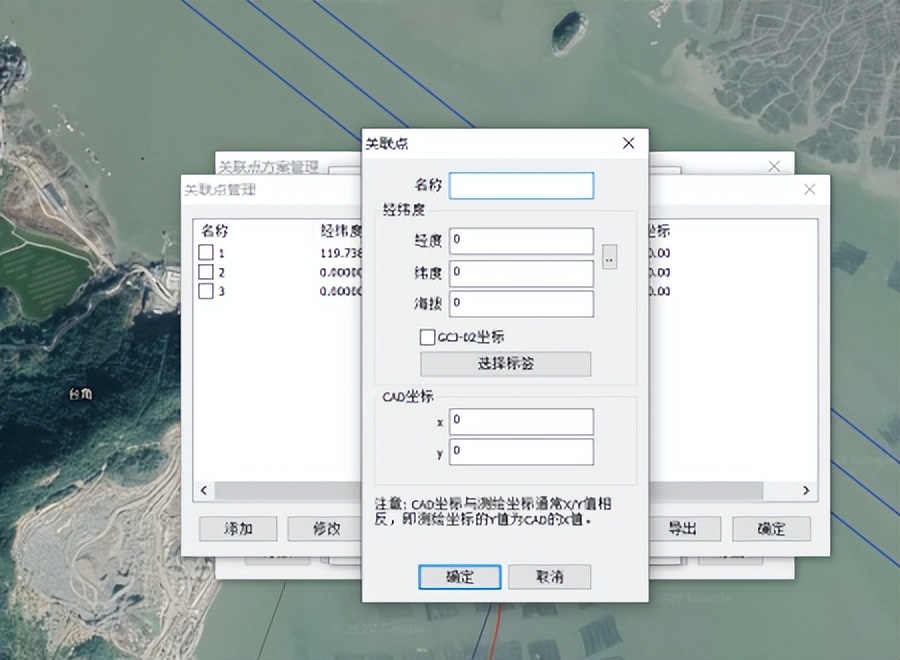Check the checkbox for point 3
900x660 pixels.
208,291
